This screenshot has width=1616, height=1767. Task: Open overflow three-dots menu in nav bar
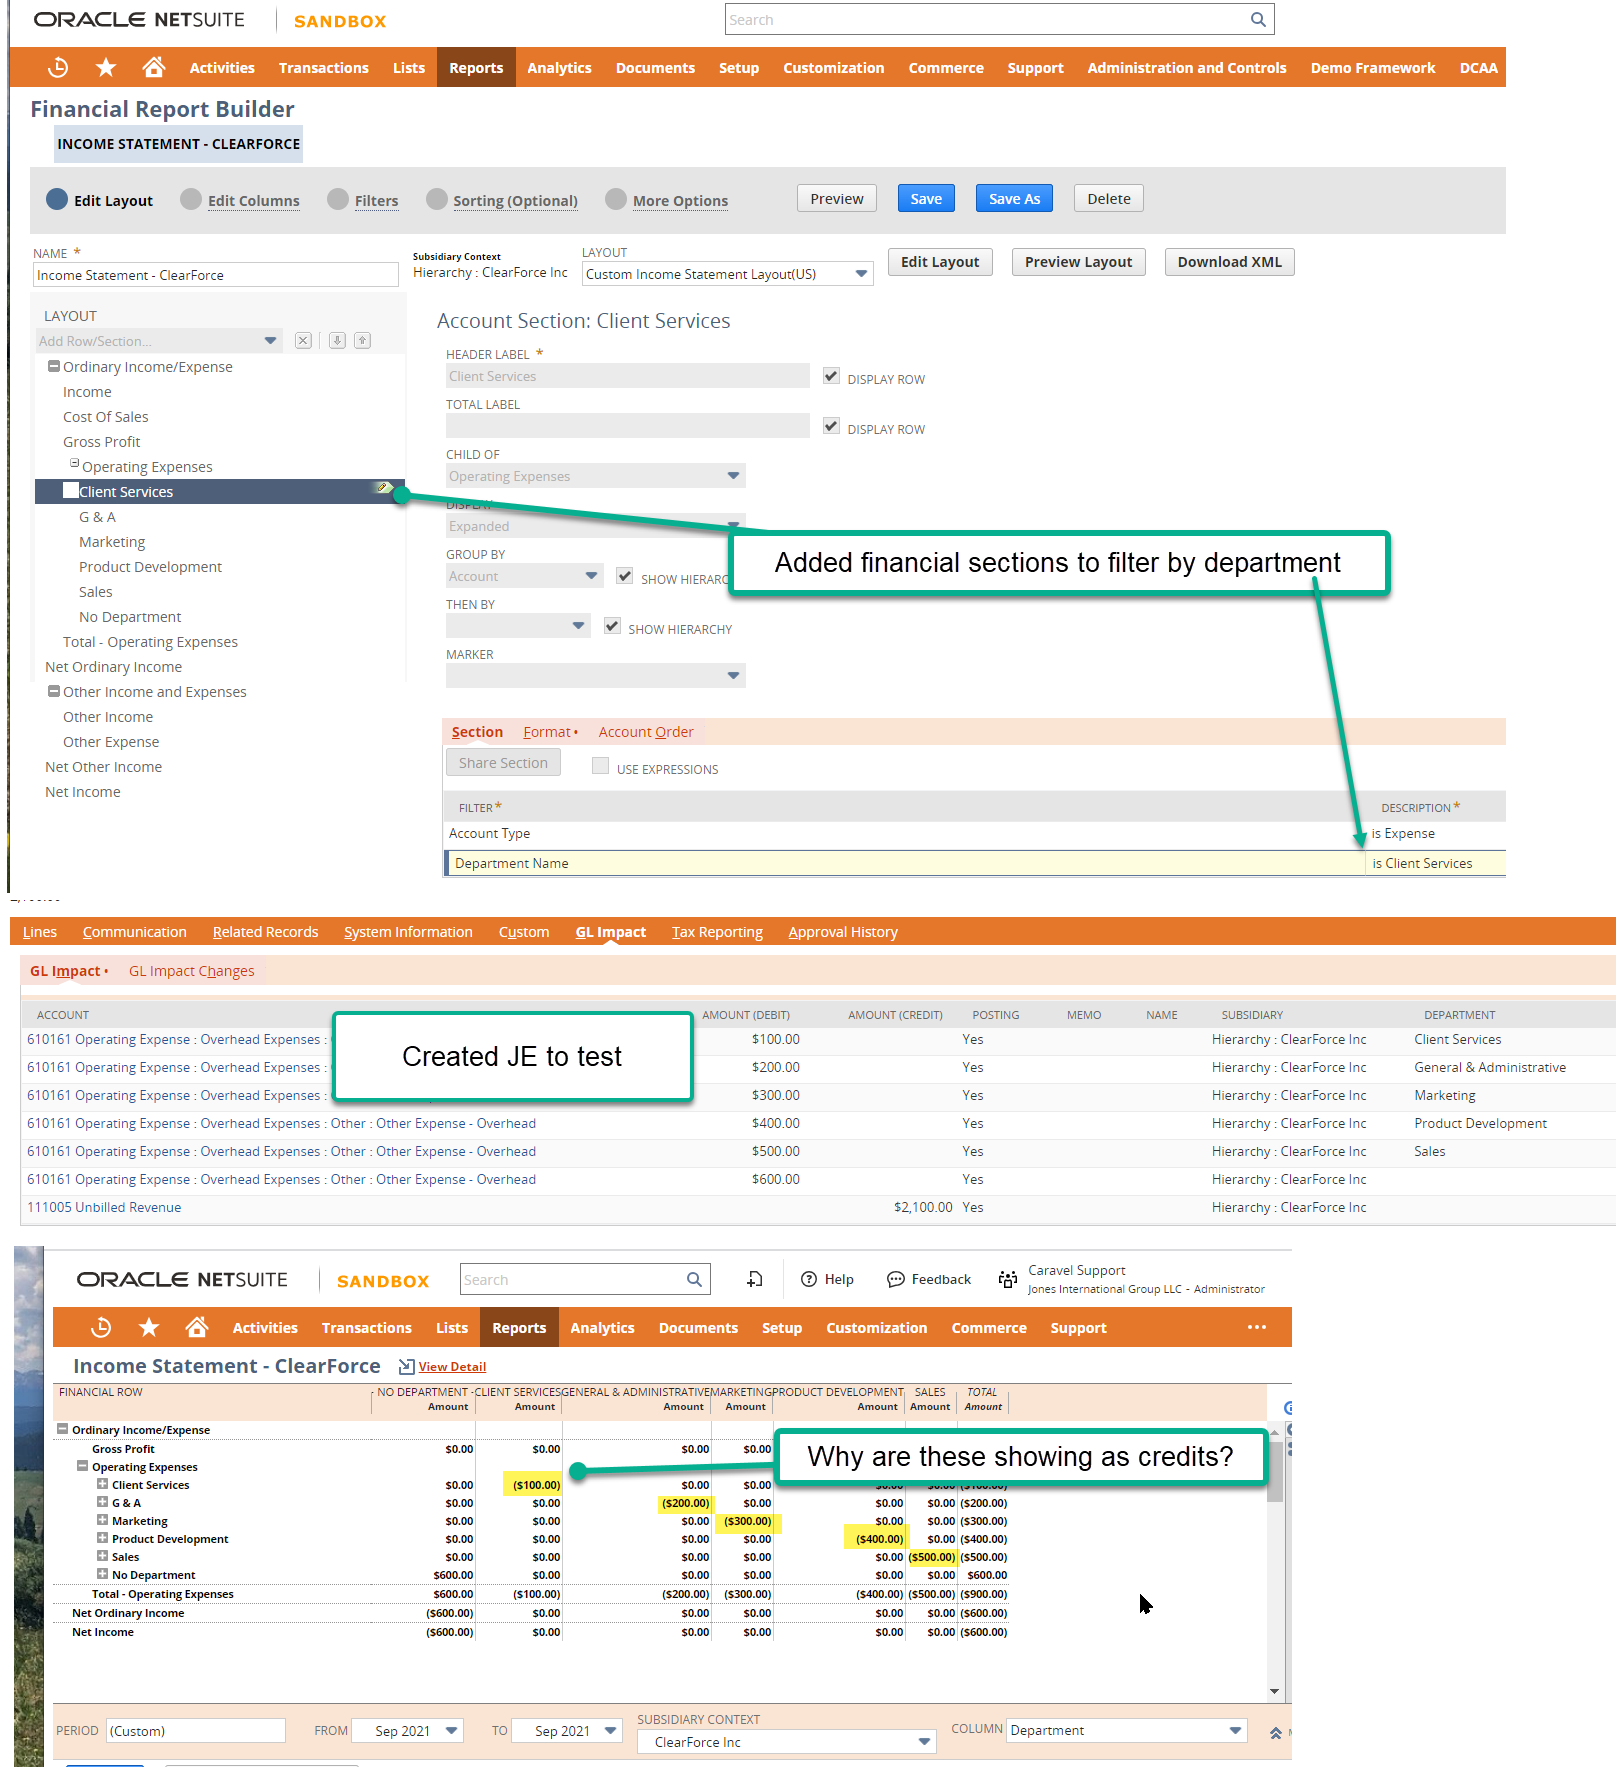1257,1327
